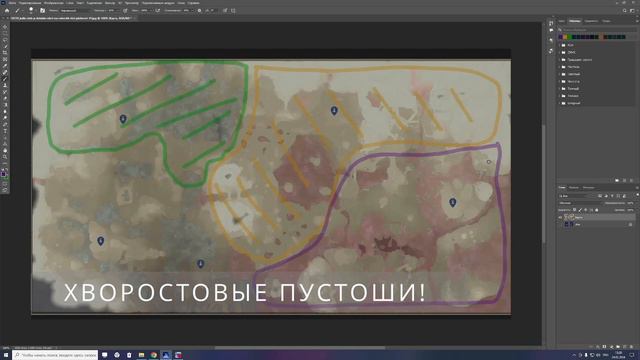Open the Справка menu
This screenshot has width=640, height=360.
193,3
